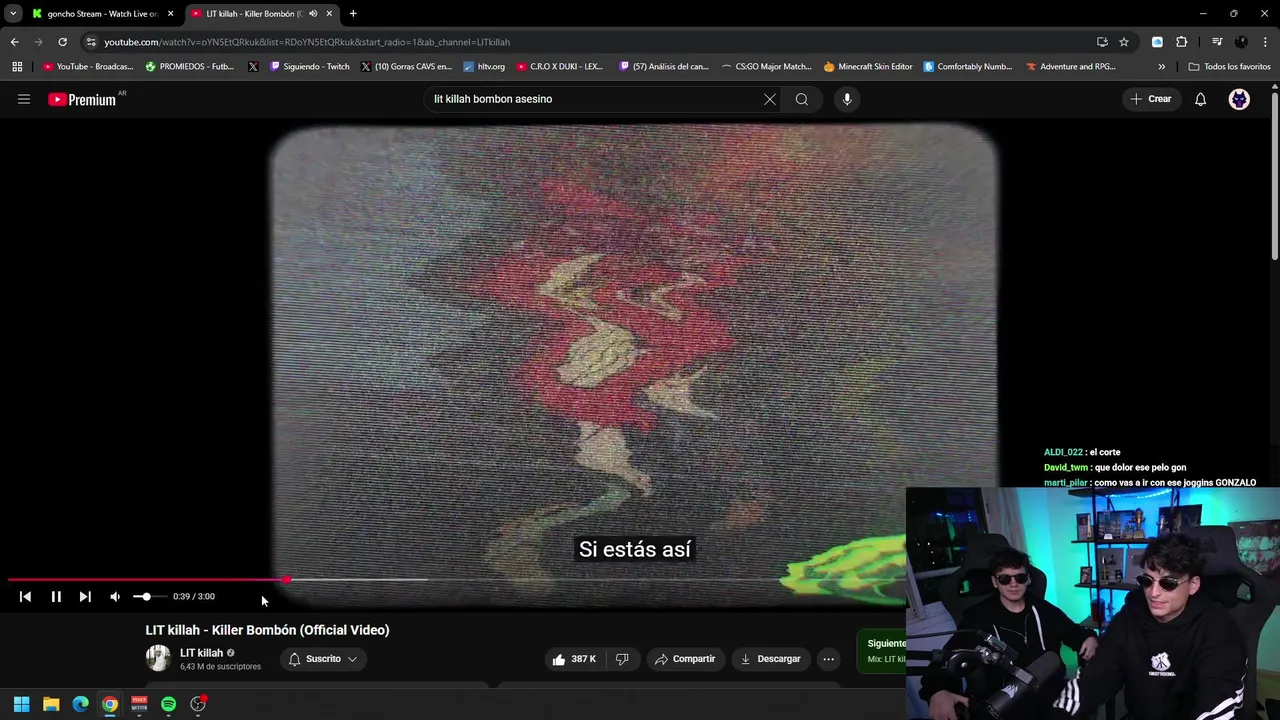This screenshot has width=1280, height=720.
Task: Open the Chrome extensions puzzle icon
Action: pyautogui.click(x=1182, y=42)
